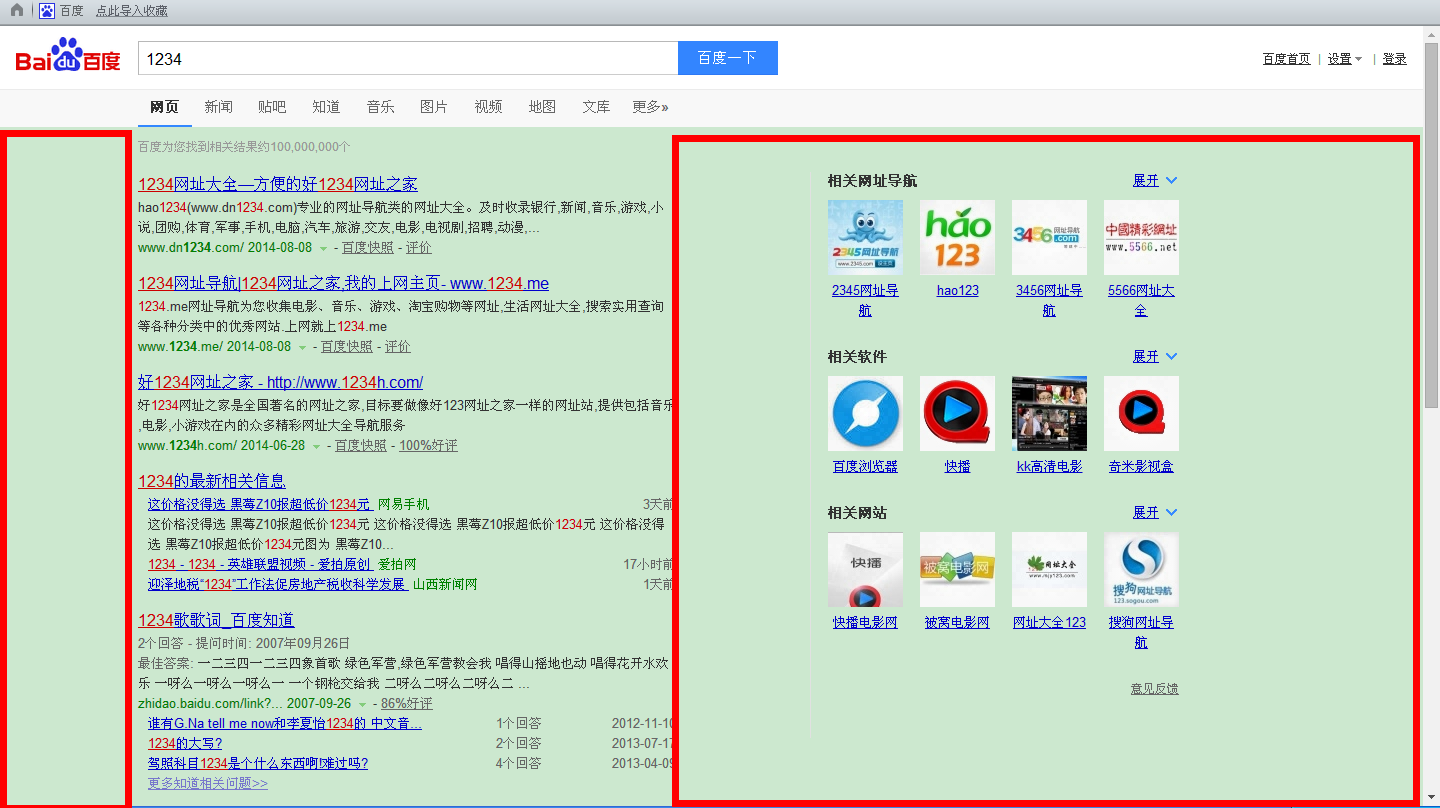Click the browser home icon
Image resolution: width=1440 pixels, height=808 pixels.
[17, 11]
